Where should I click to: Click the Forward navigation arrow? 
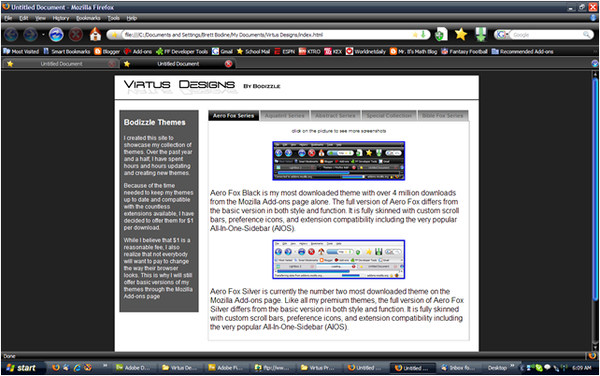[x=30, y=35]
